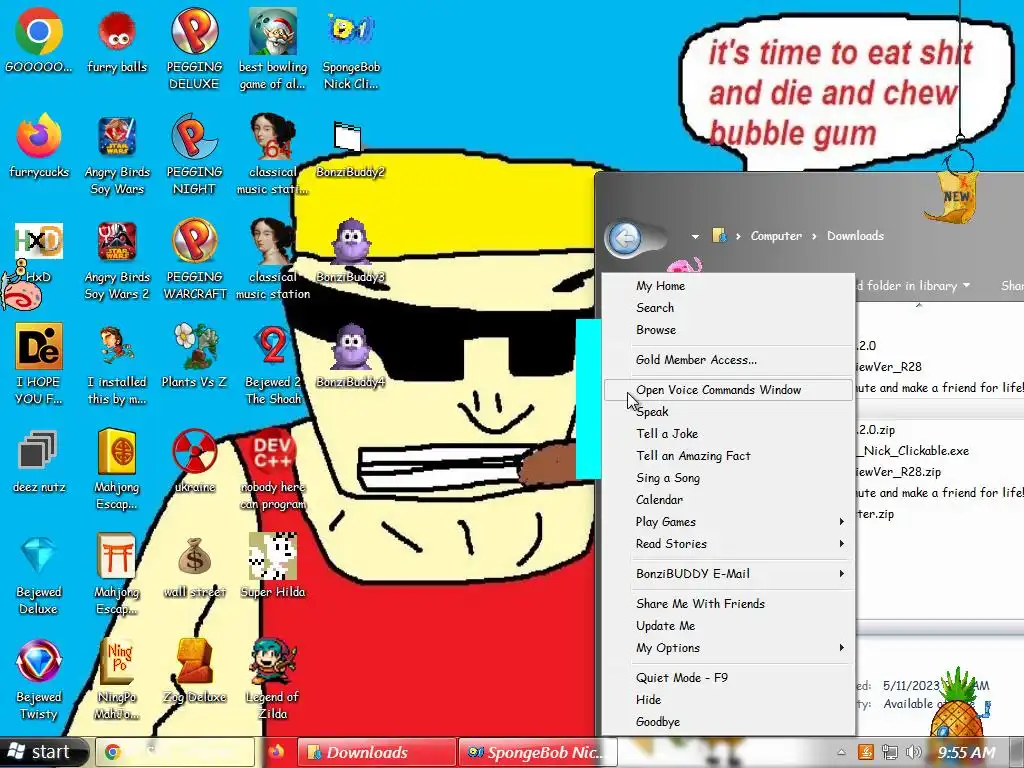Open the wall street money bag icon

[195, 567]
